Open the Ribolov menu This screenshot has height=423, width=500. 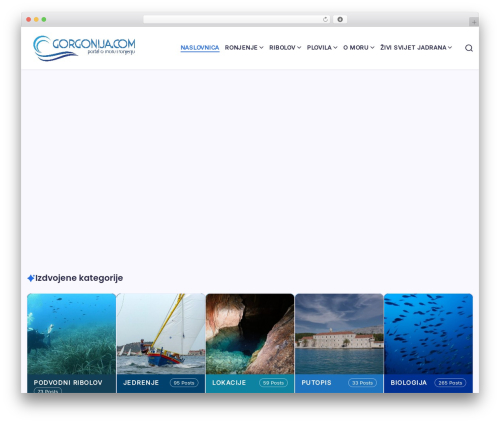282,48
